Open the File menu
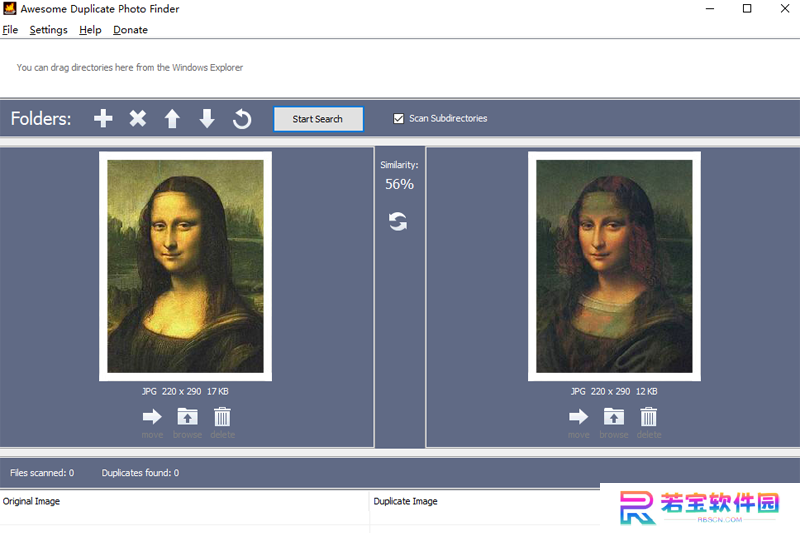800x533 pixels. 10,30
